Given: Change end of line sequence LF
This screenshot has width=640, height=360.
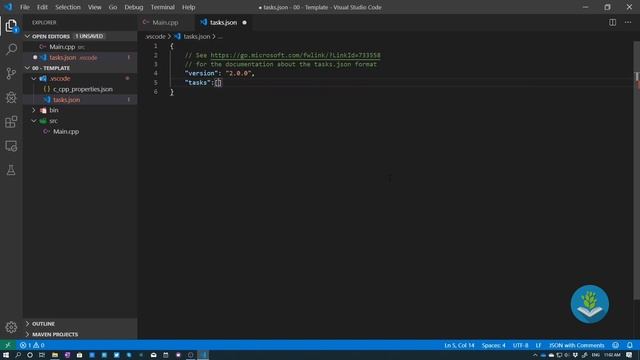Looking at the screenshot, I should pos(538,345).
